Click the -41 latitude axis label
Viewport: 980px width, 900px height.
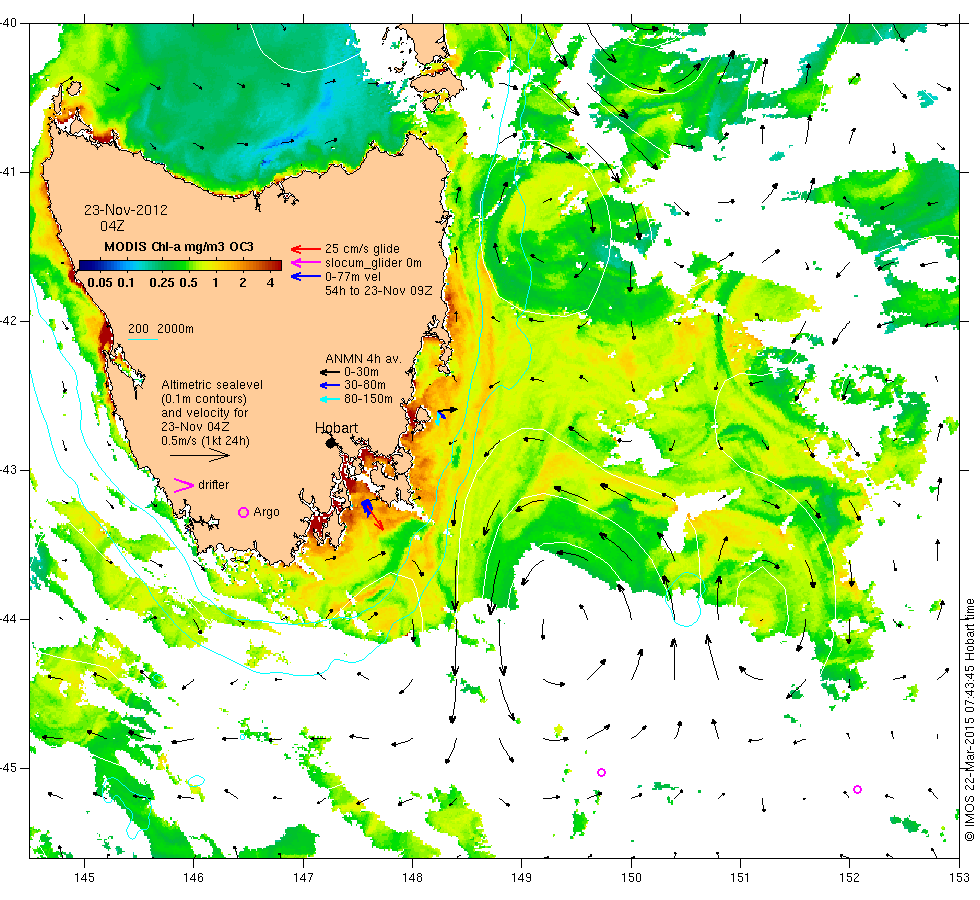(9, 172)
